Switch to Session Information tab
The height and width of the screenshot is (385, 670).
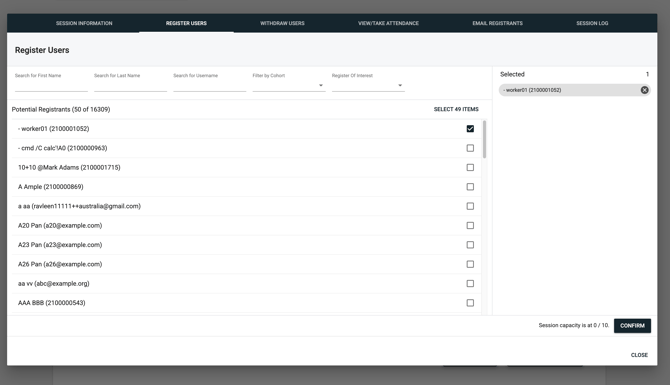pos(84,23)
